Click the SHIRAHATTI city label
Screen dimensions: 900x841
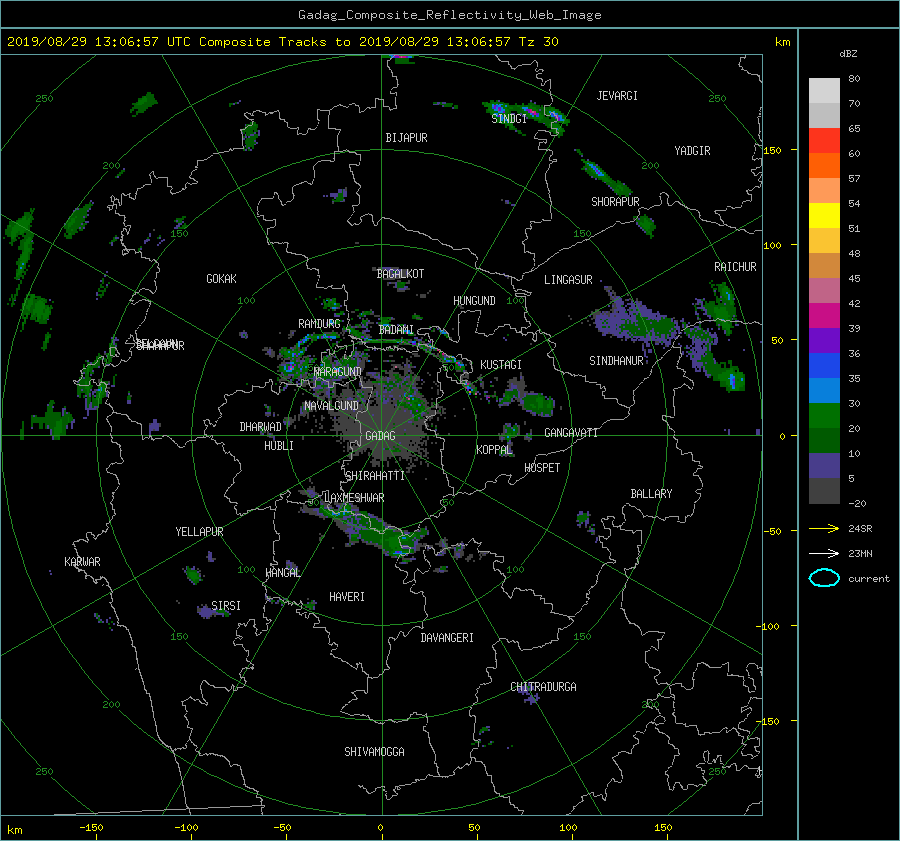pyautogui.click(x=375, y=476)
